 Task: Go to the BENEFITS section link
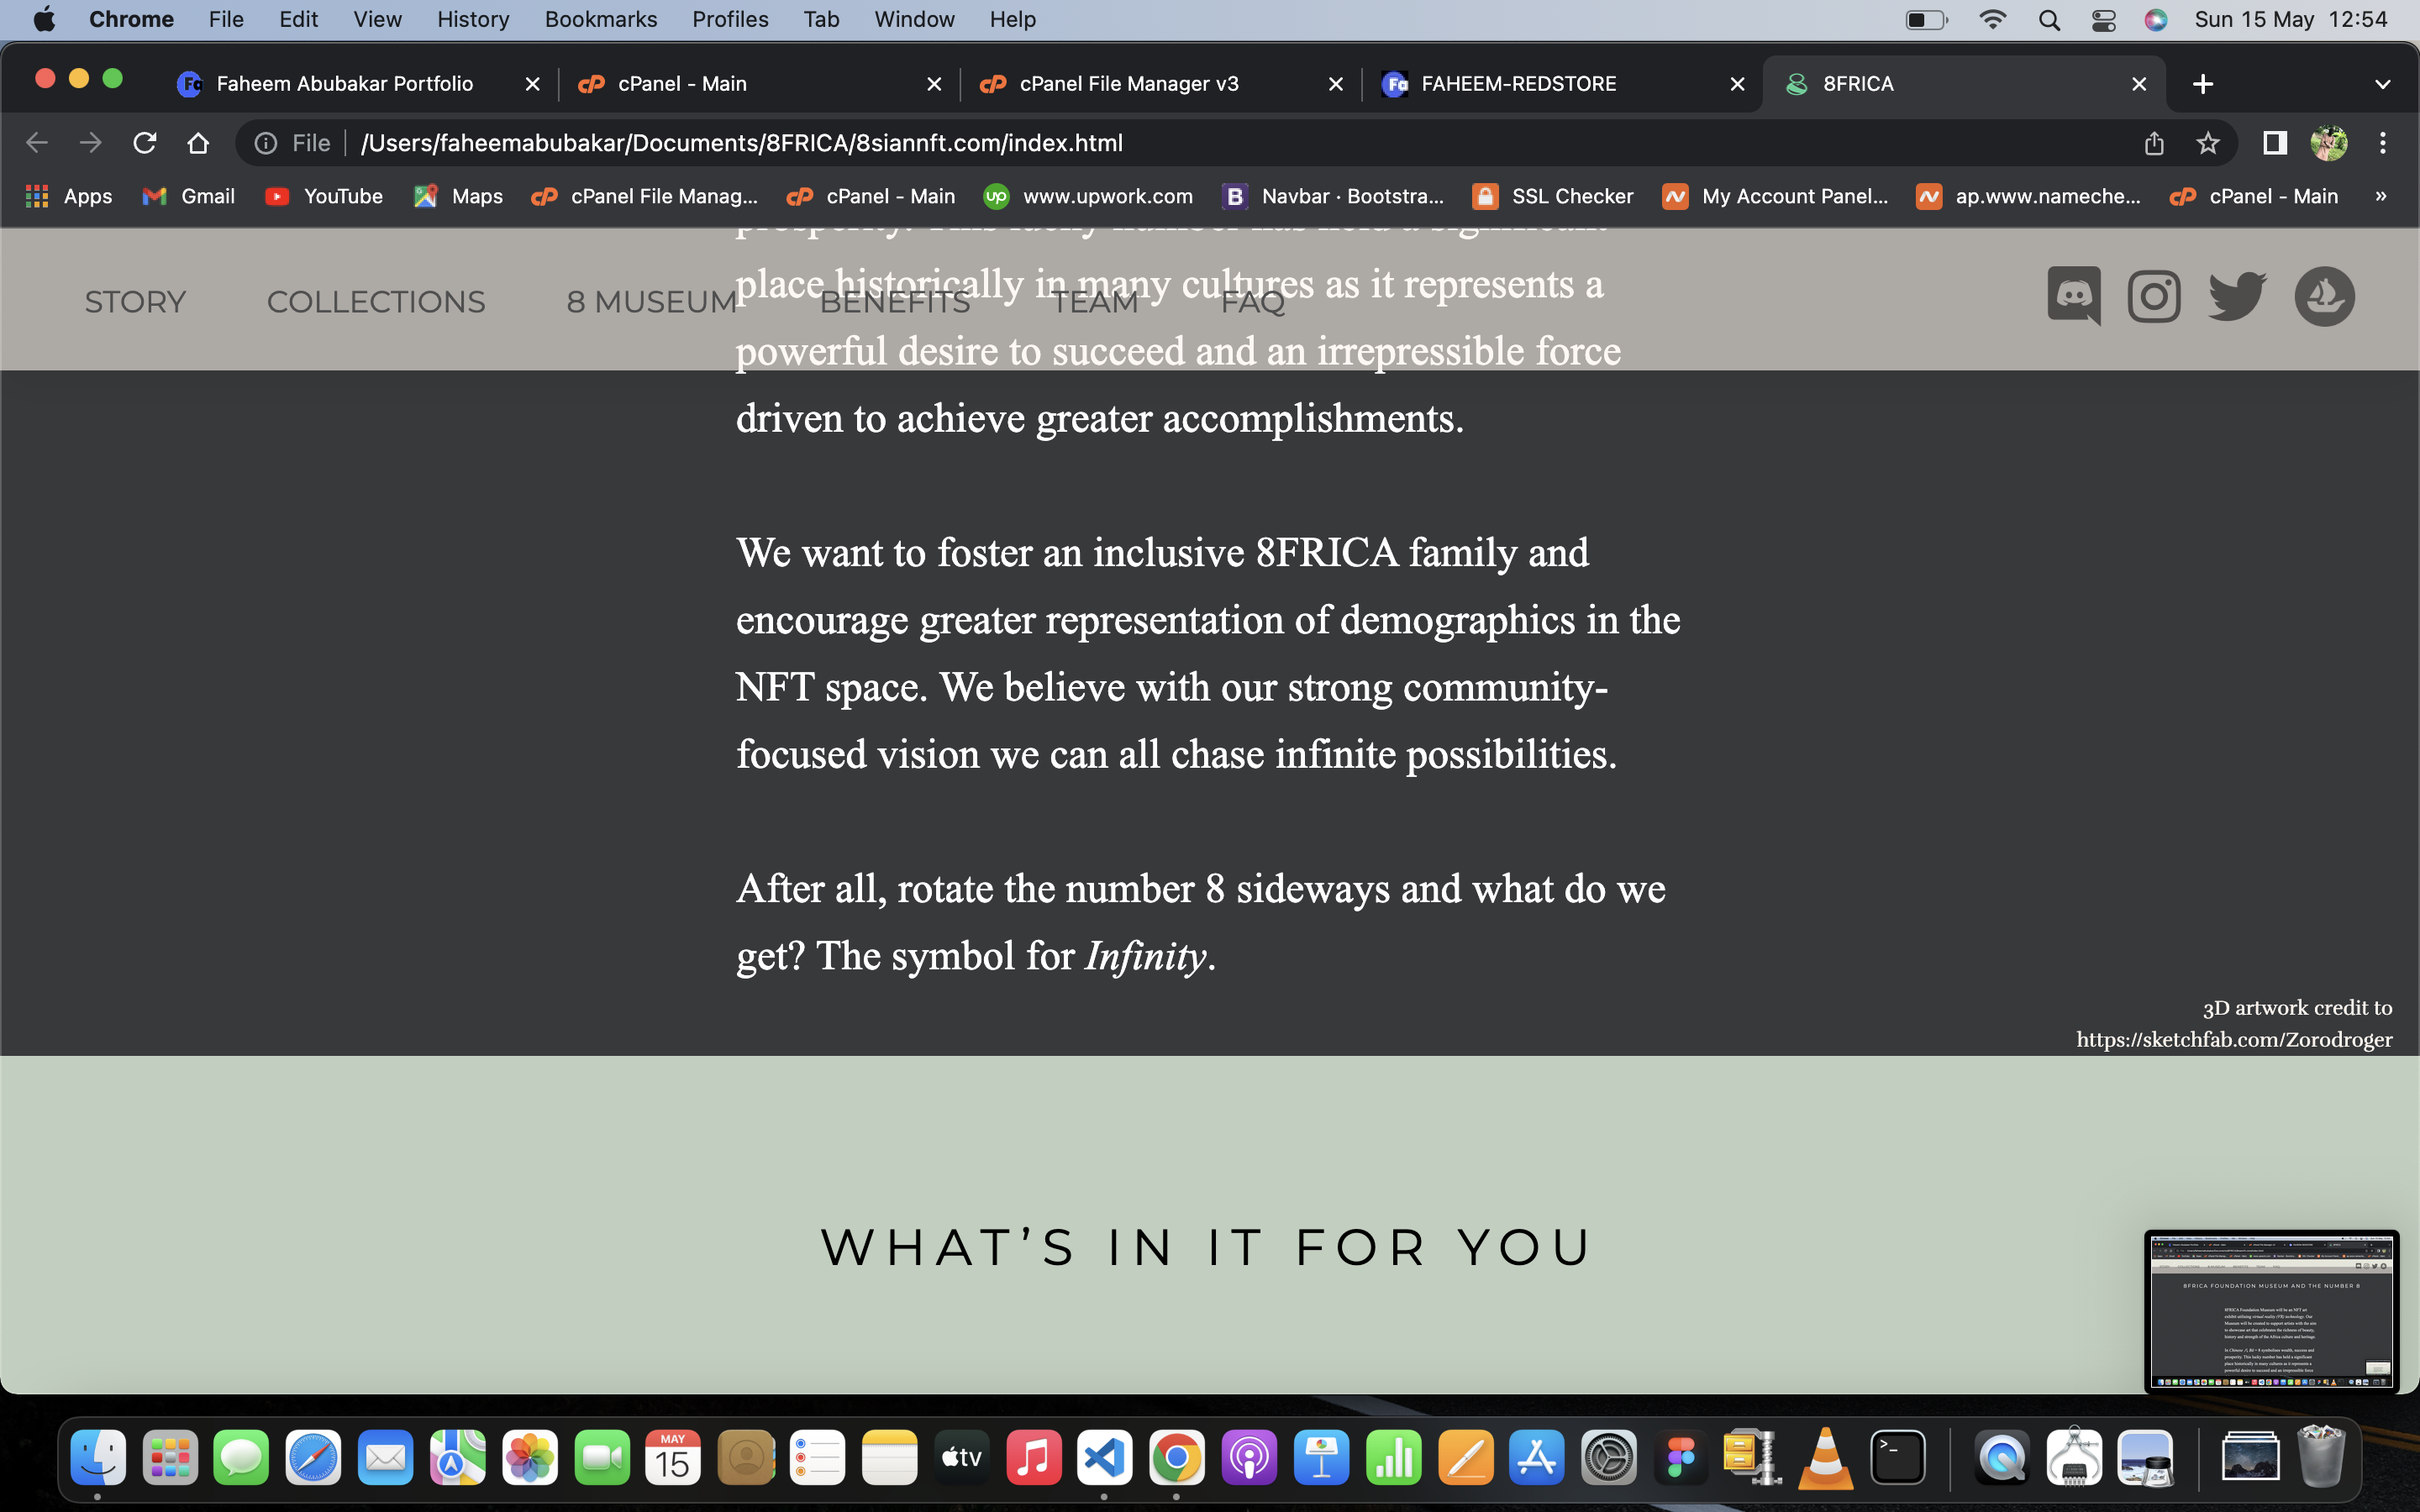(895, 302)
